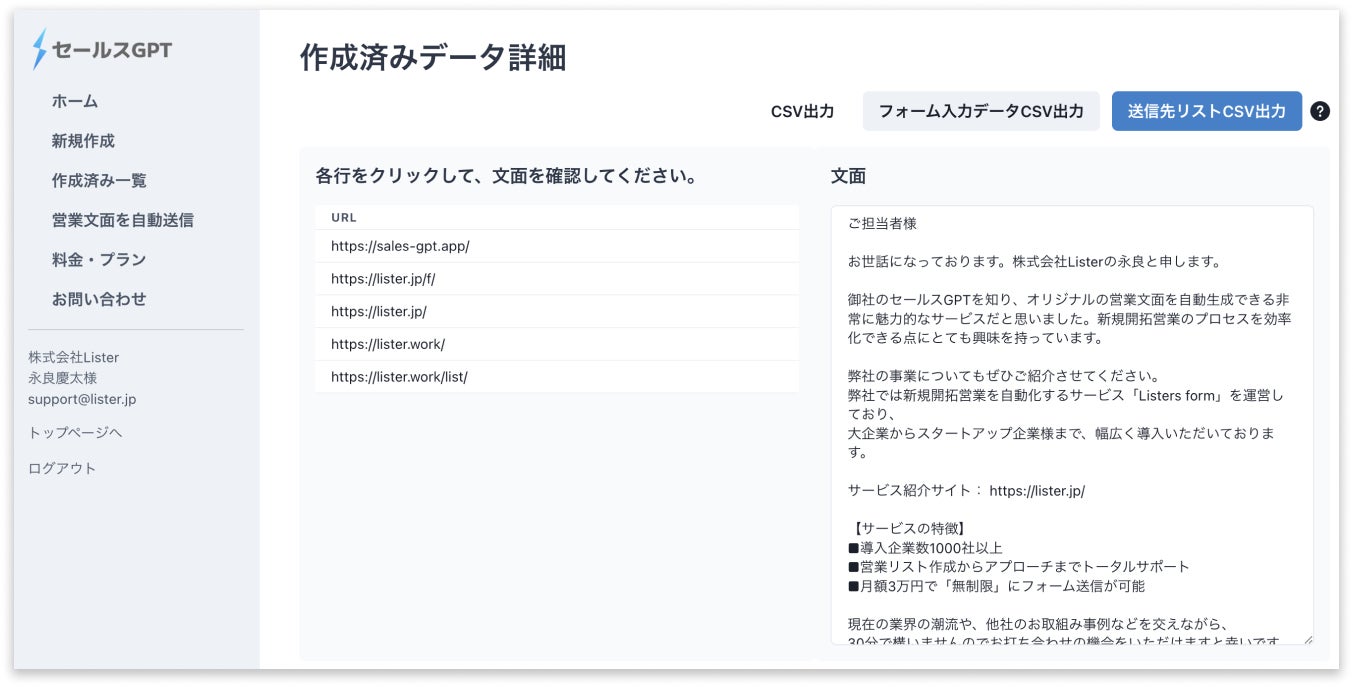
Task: Click the セールスGPT lightning bolt logo
Action: (x=40, y=49)
